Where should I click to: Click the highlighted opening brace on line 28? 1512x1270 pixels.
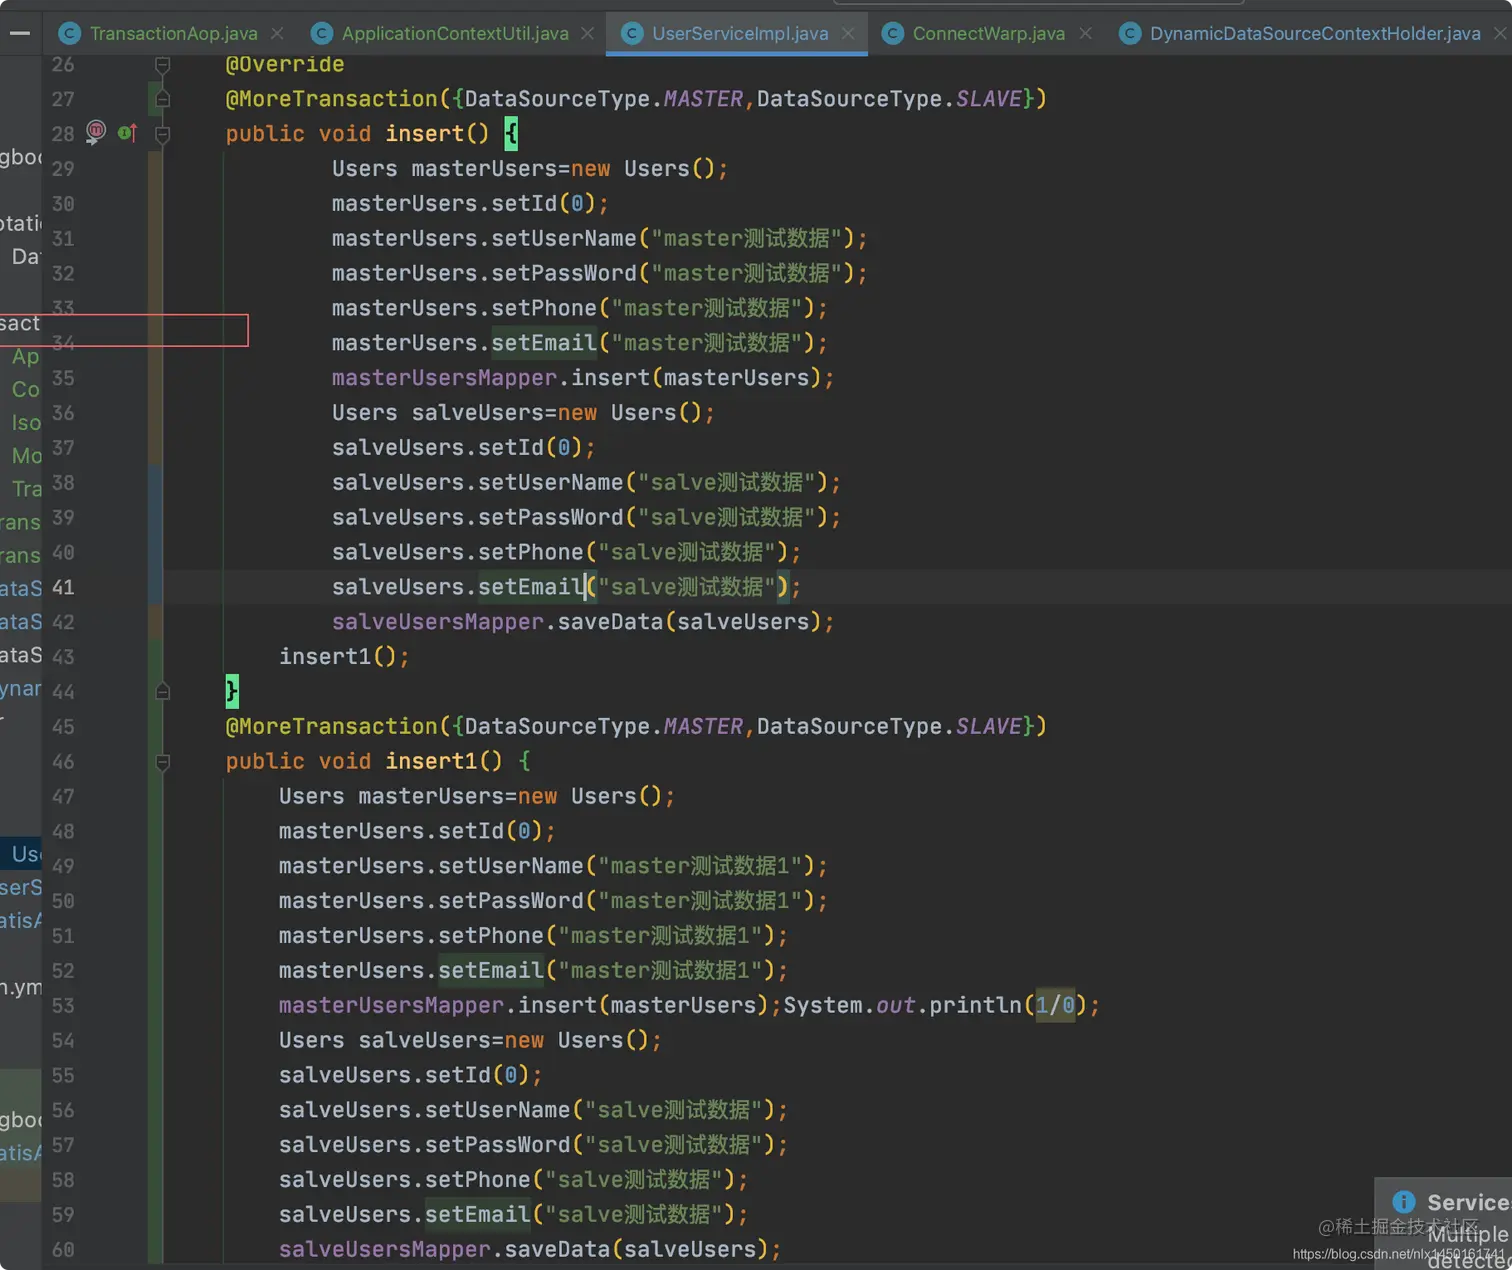[x=511, y=134]
